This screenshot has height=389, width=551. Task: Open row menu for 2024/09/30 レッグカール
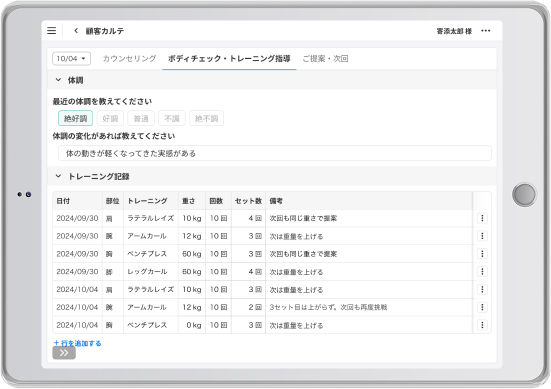[482, 272]
